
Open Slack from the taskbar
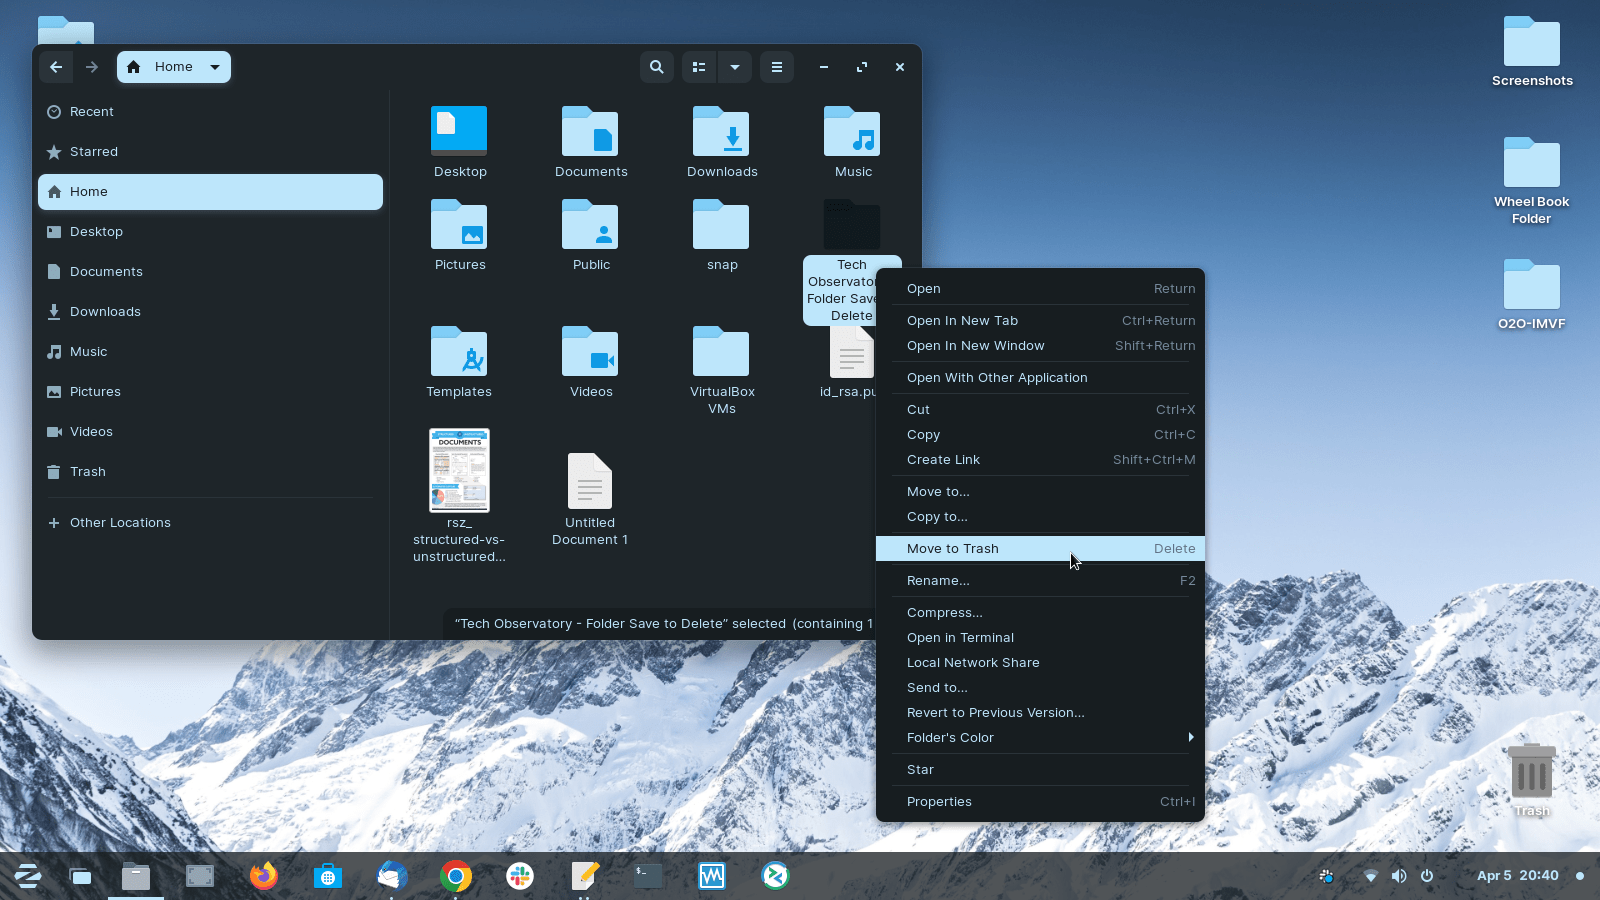(520, 876)
